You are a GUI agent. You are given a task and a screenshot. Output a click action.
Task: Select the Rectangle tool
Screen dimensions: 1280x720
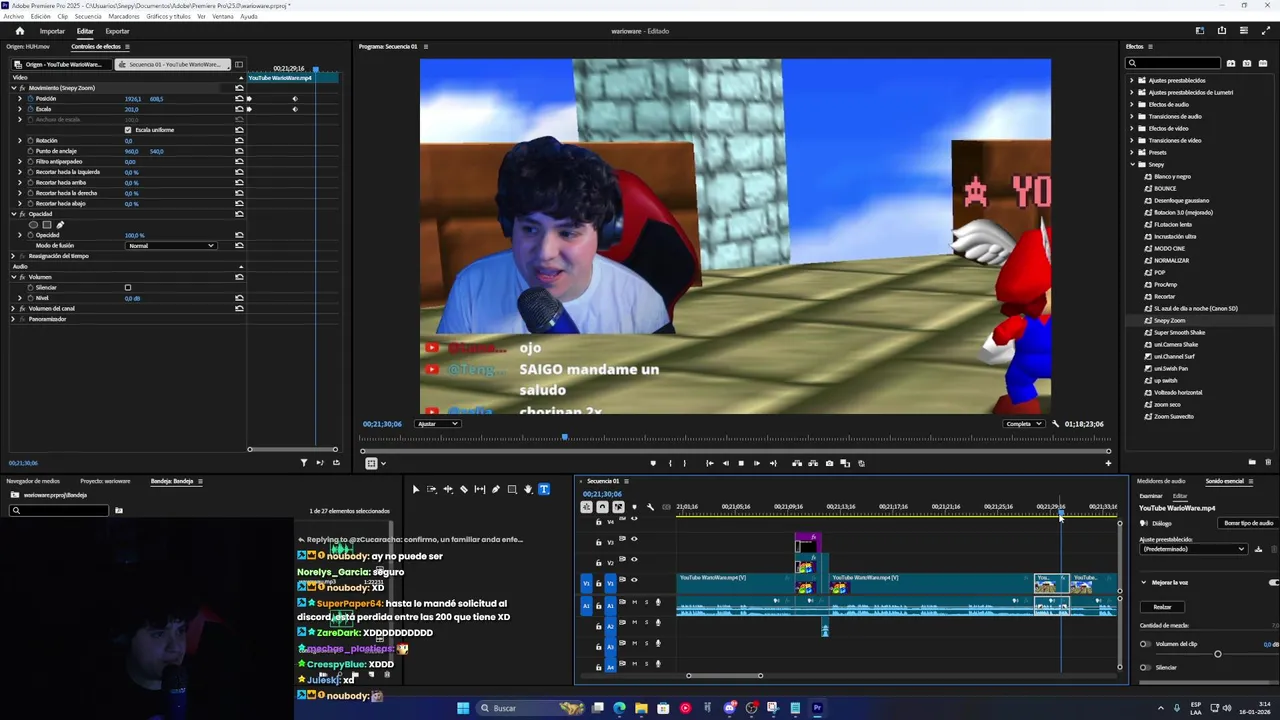click(512, 489)
